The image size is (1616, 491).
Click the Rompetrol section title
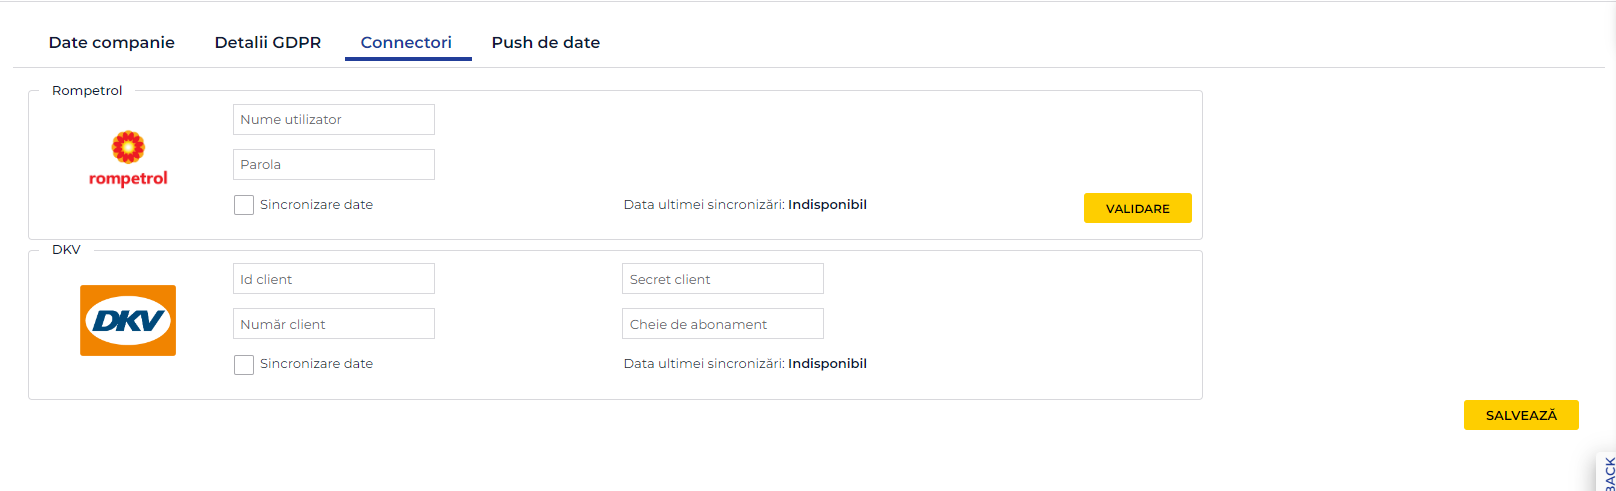click(x=87, y=90)
